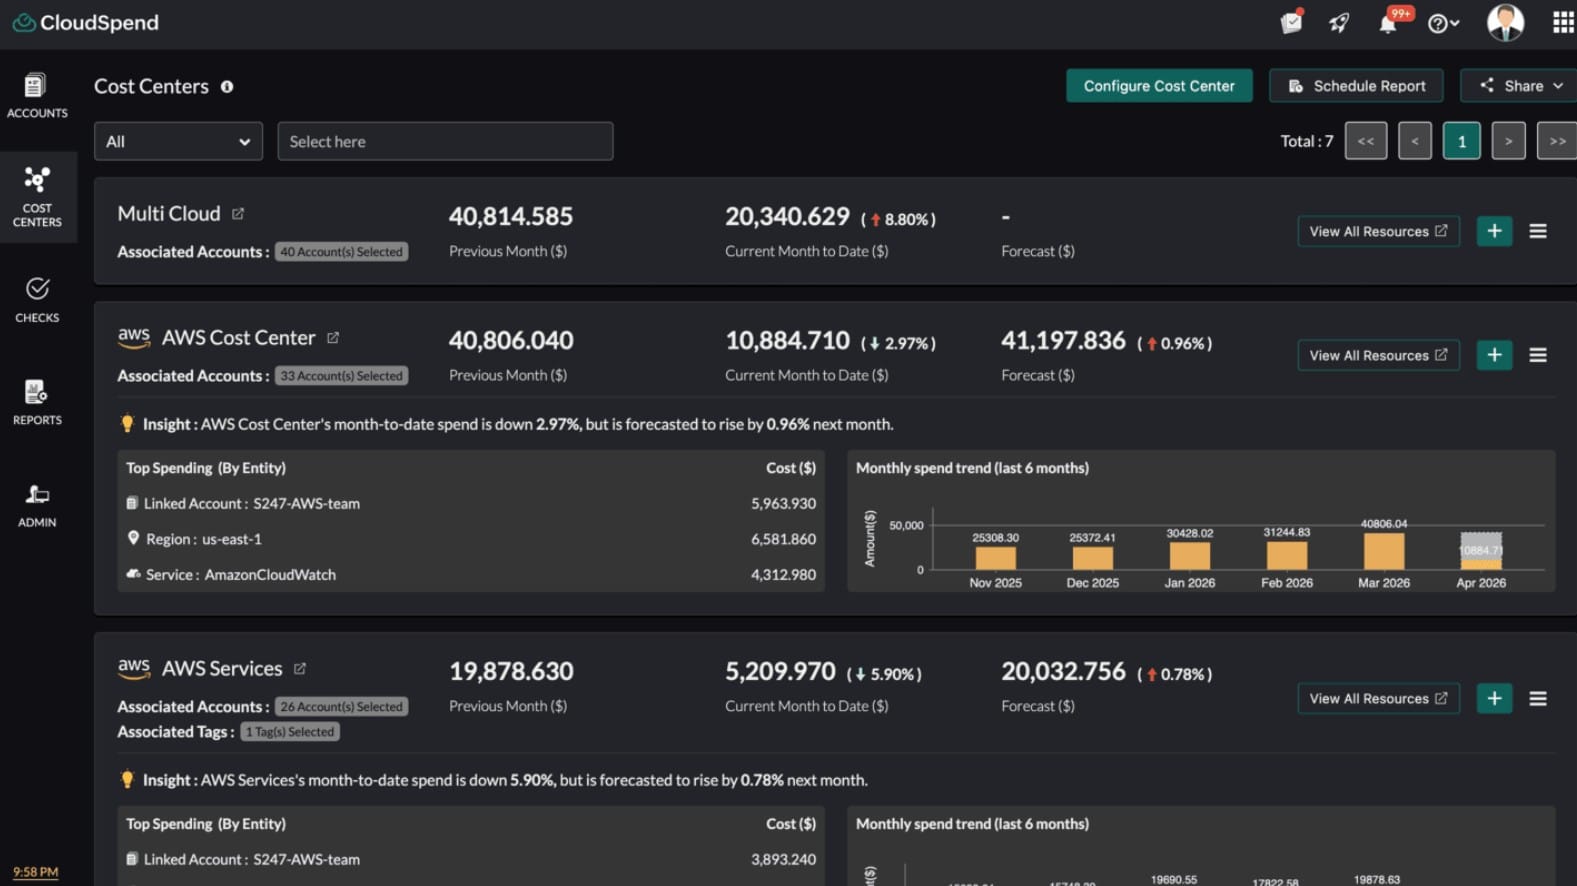Image resolution: width=1577 pixels, height=886 pixels.
Task: Click plus button in Multi Cloud row
Action: tap(1494, 231)
